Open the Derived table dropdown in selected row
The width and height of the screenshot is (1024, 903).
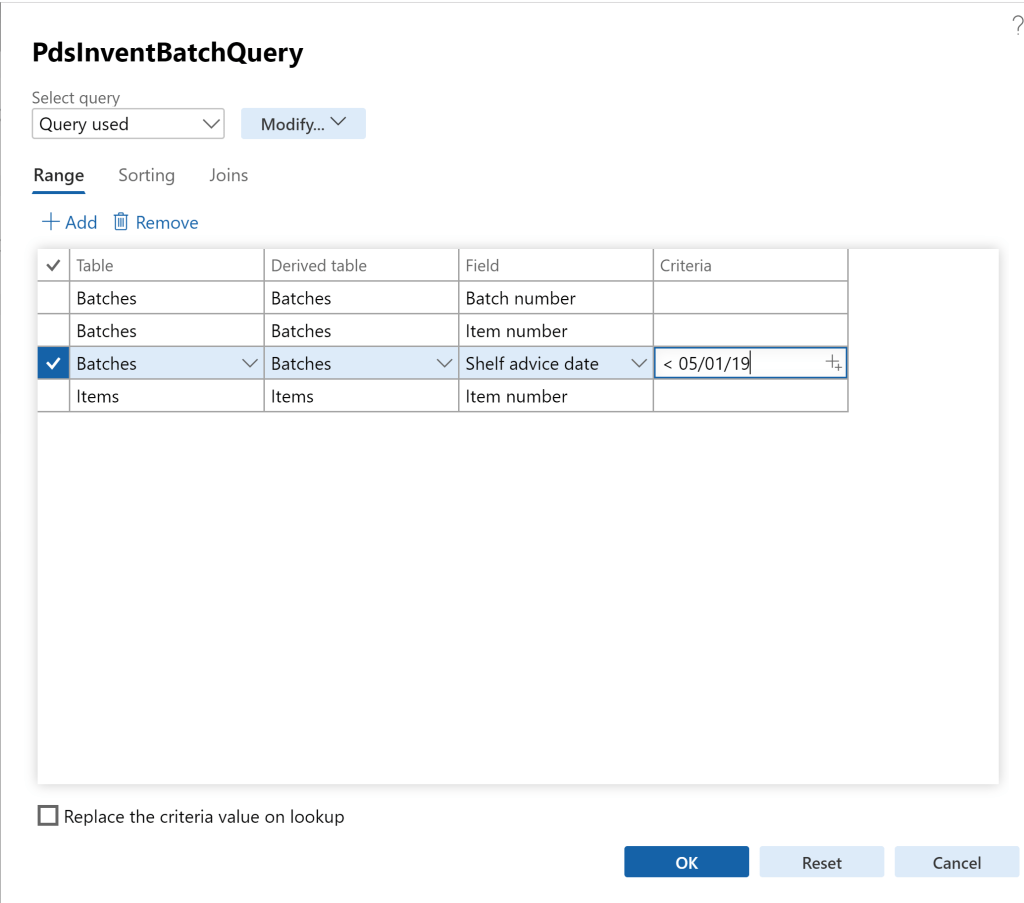click(x=445, y=364)
